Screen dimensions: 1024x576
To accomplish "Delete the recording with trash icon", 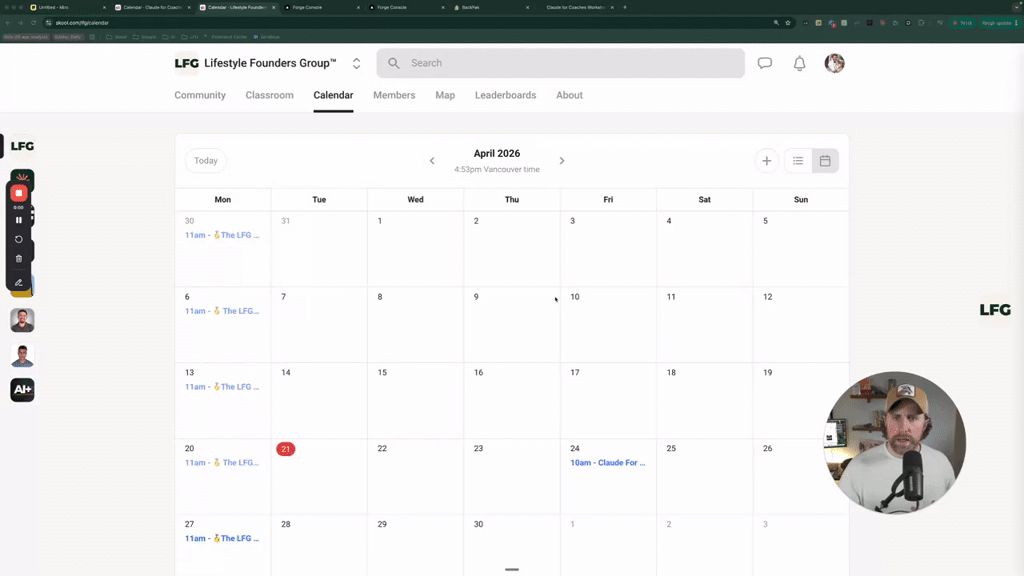I will coord(18,259).
